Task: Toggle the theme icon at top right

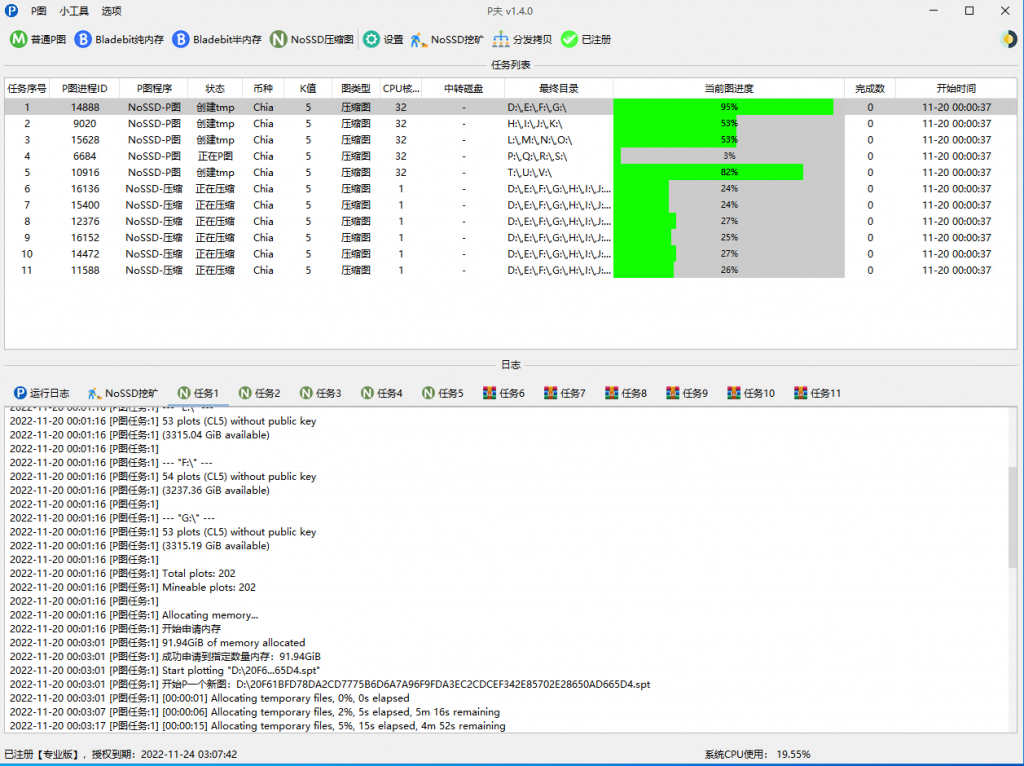Action: click(1008, 40)
